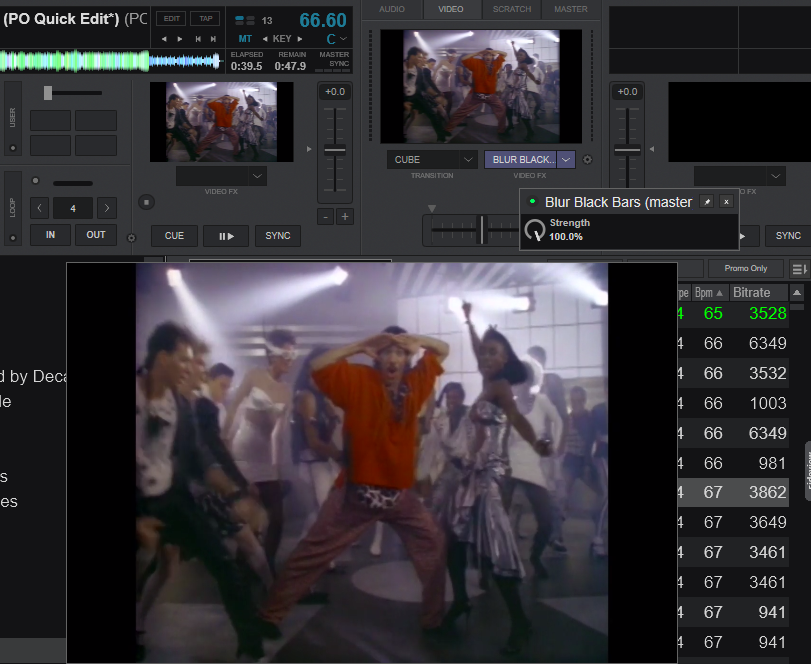Toggle MASTER SYNC on the left deck

click(334, 59)
